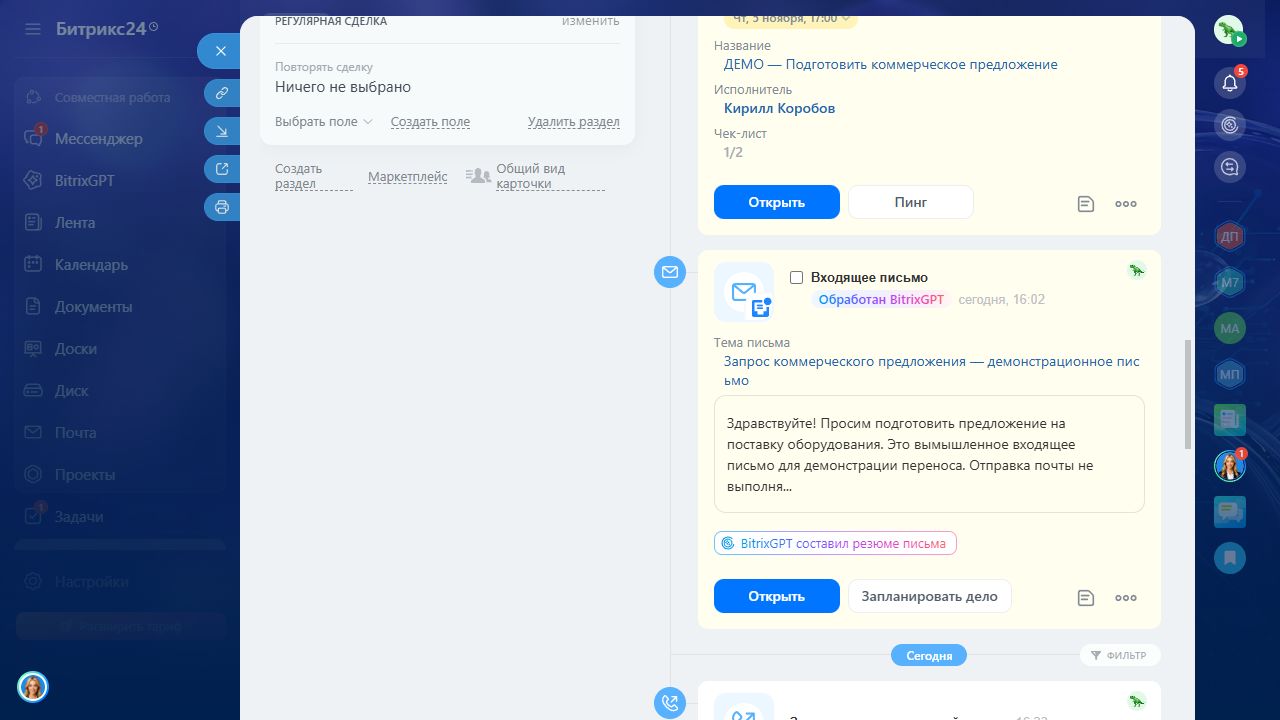This screenshot has width=1280, height=720.
Task: Click Открыть button on the incoming email
Action: click(776, 596)
